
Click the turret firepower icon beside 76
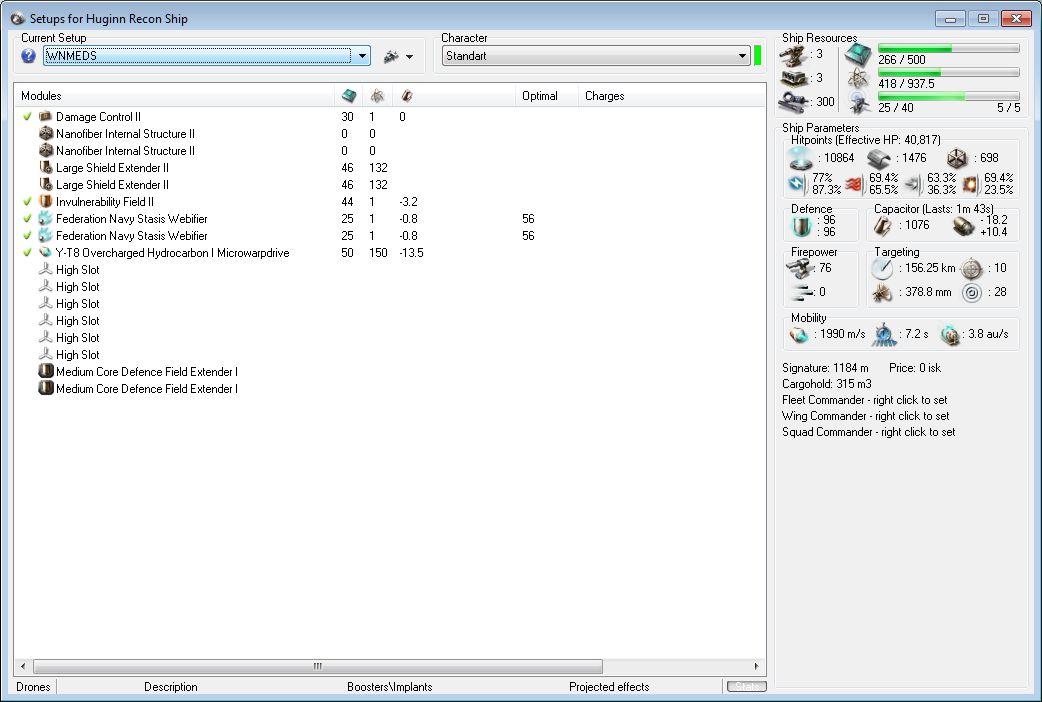[x=800, y=269]
